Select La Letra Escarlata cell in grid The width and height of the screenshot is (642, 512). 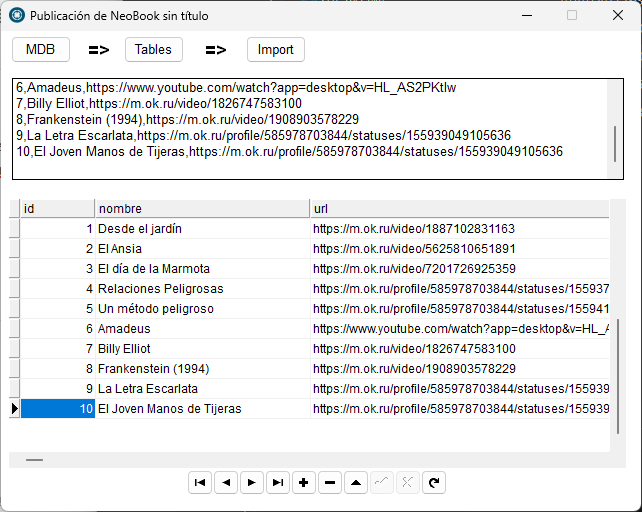tap(202, 389)
